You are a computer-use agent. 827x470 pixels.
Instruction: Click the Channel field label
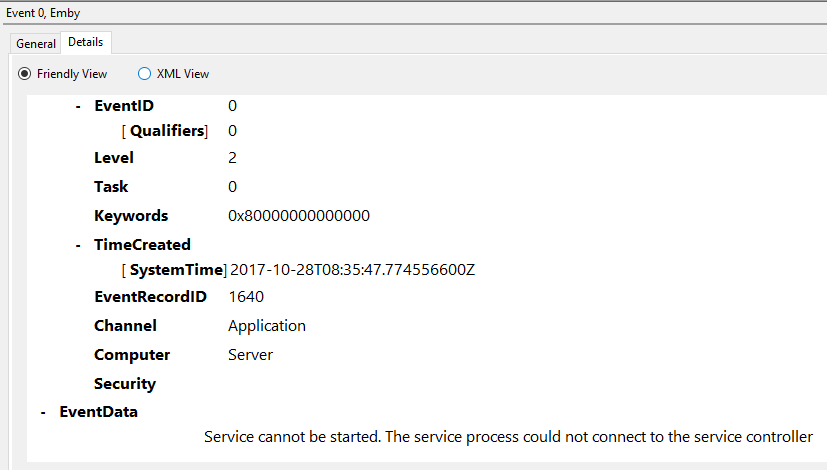(125, 326)
